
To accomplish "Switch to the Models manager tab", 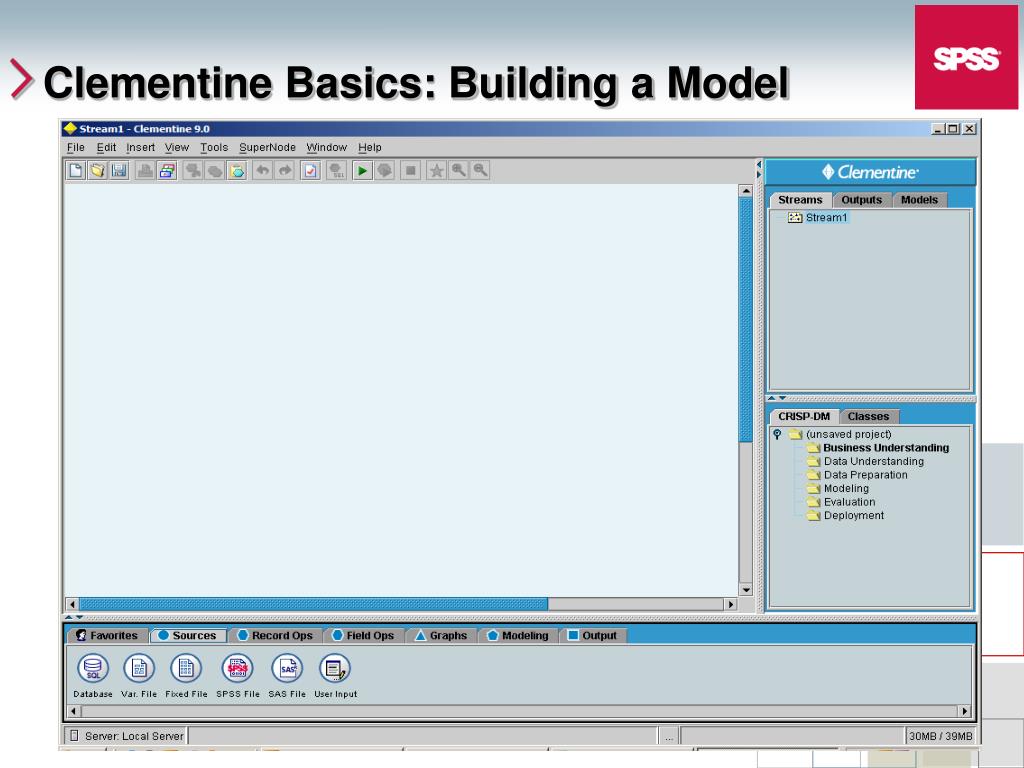I will [x=919, y=200].
